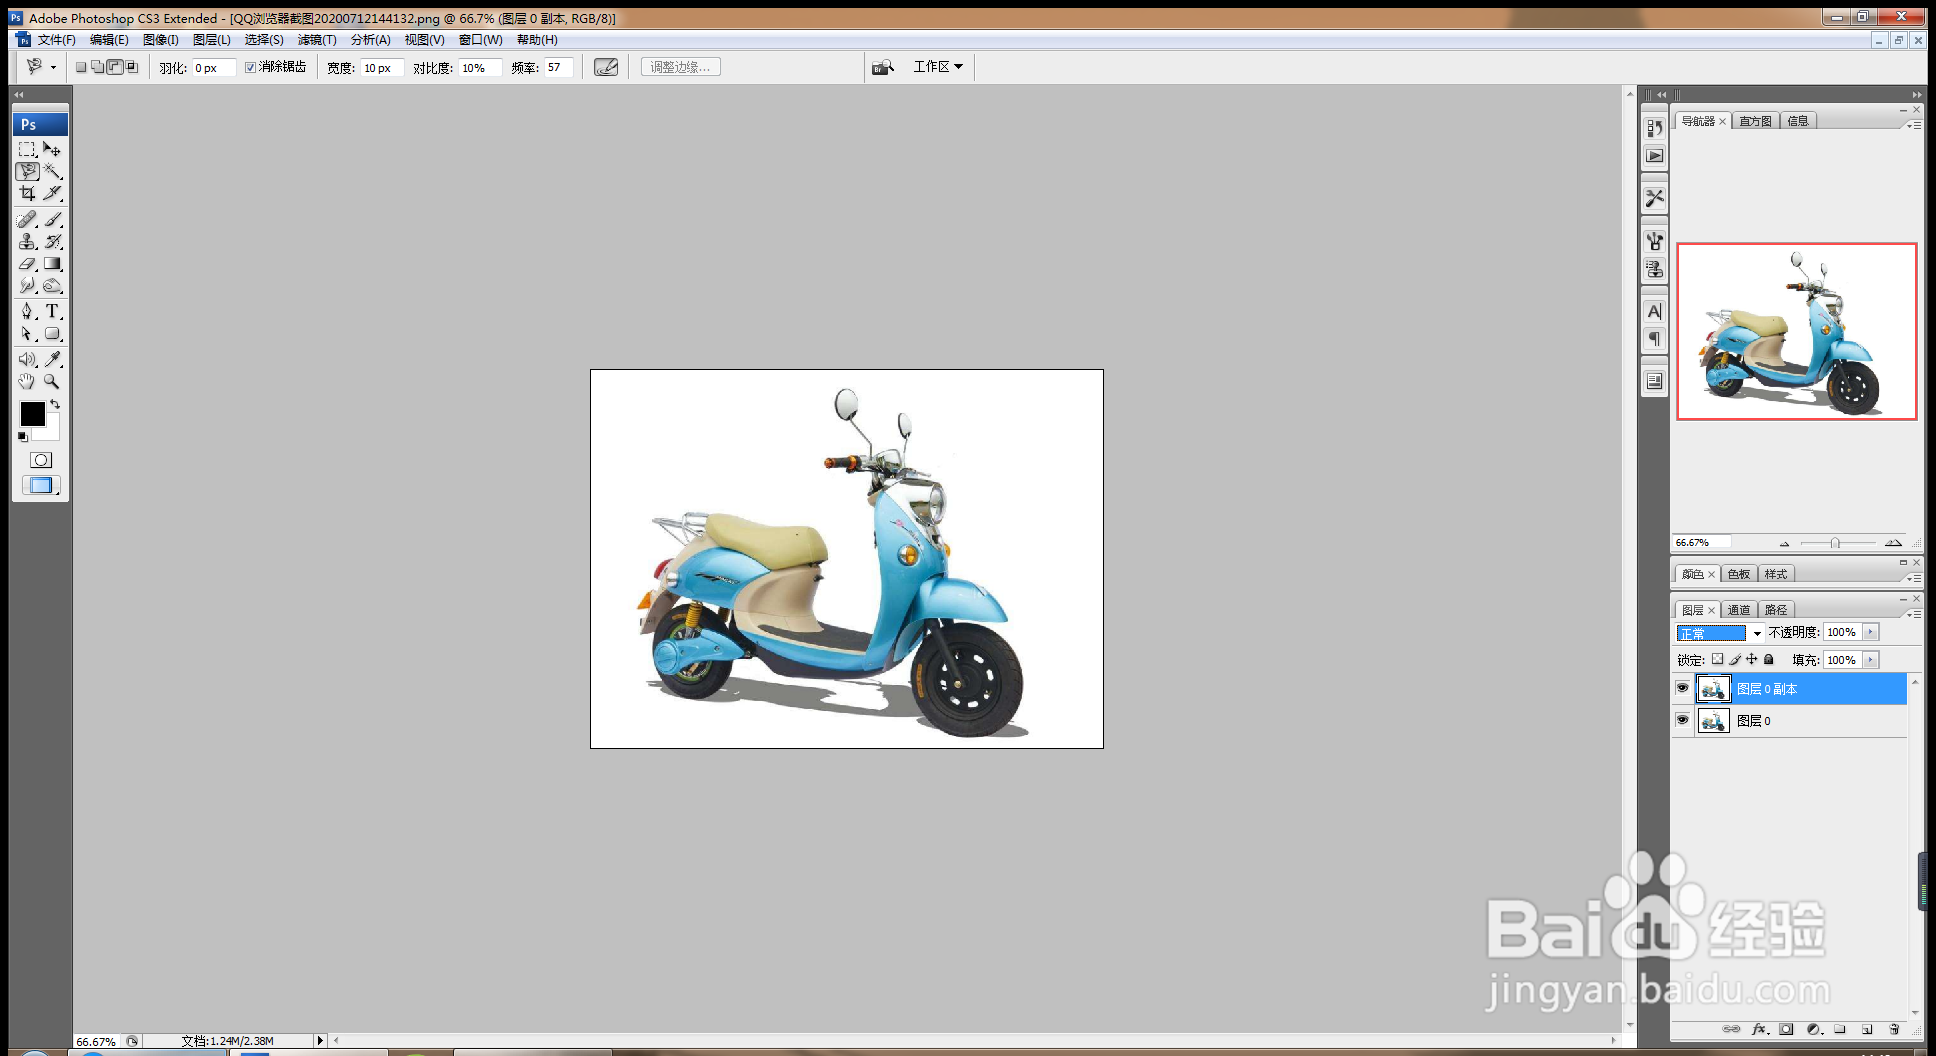The height and width of the screenshot is (1056, 1936).
Task: Enable stylus pressure for pen width
Action: coord(606,67)
